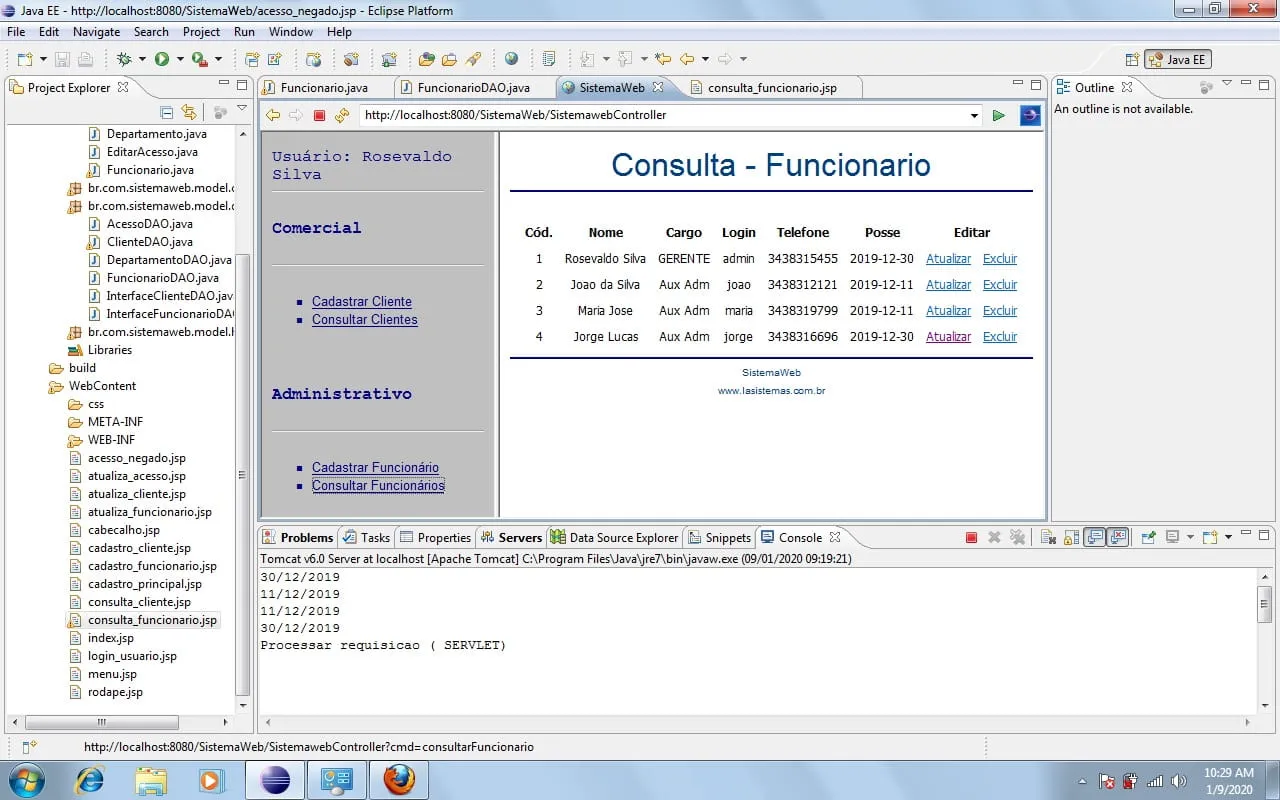Toggle Scroll Lock in the Console toolbar
The width and height of the screenshot is (1280, 800).
click(x=1071, y=538)
